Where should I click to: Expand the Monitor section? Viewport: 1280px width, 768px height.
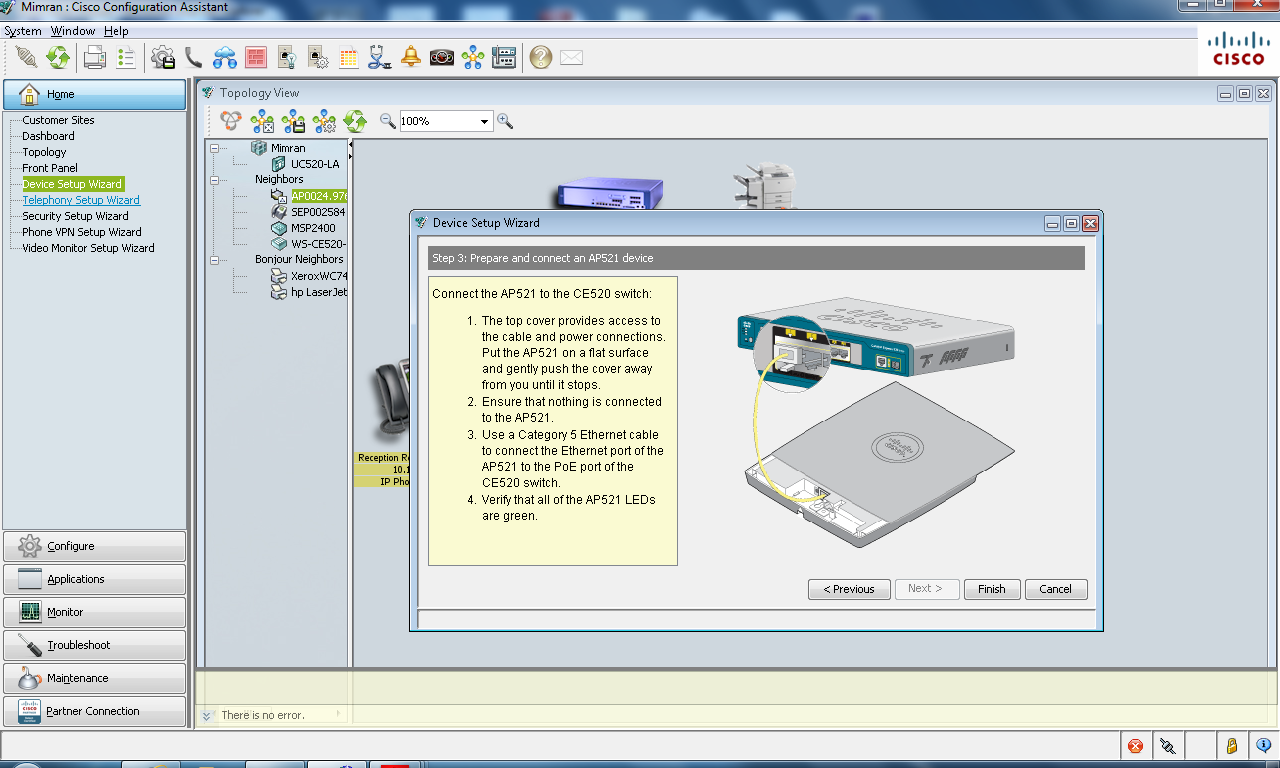point(94,612)
